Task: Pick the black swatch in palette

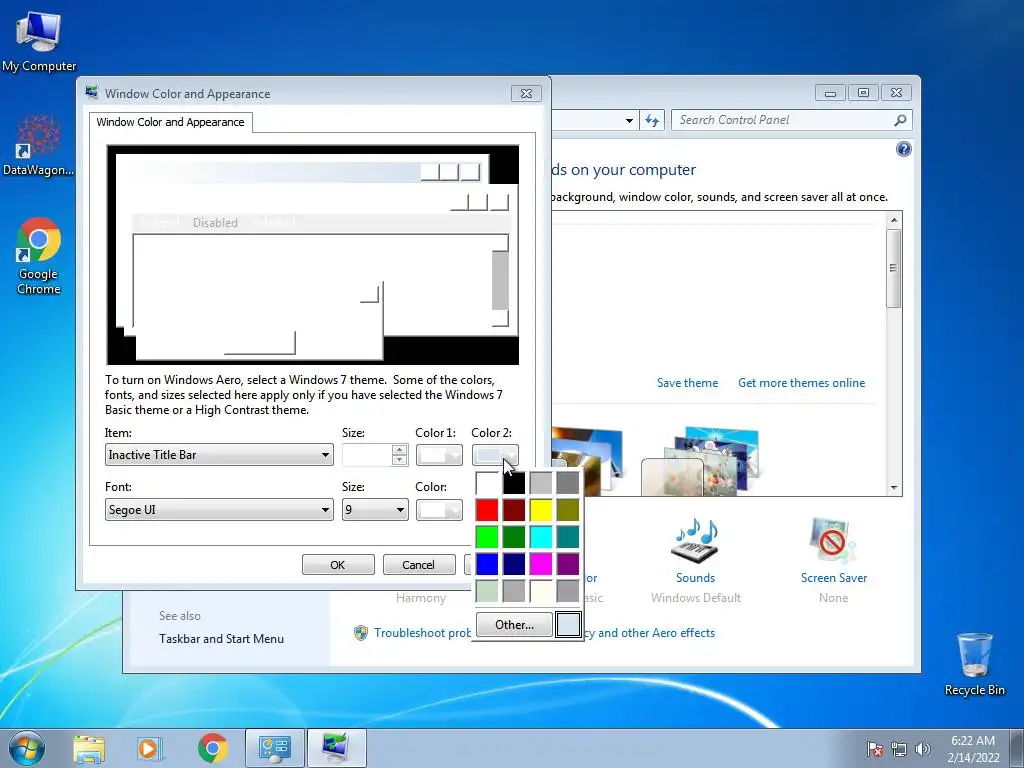Action: click(514, 483)
